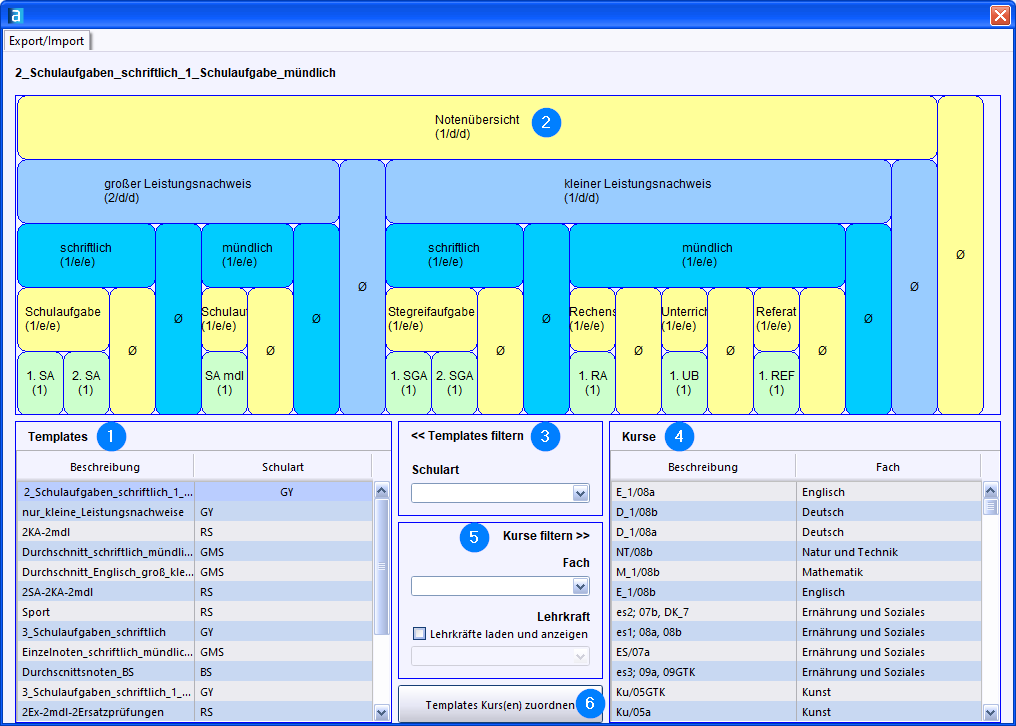Screen dimensions: 1016x726
Task: Select course 'E_1/08b'
Action: tap(796, 592)
